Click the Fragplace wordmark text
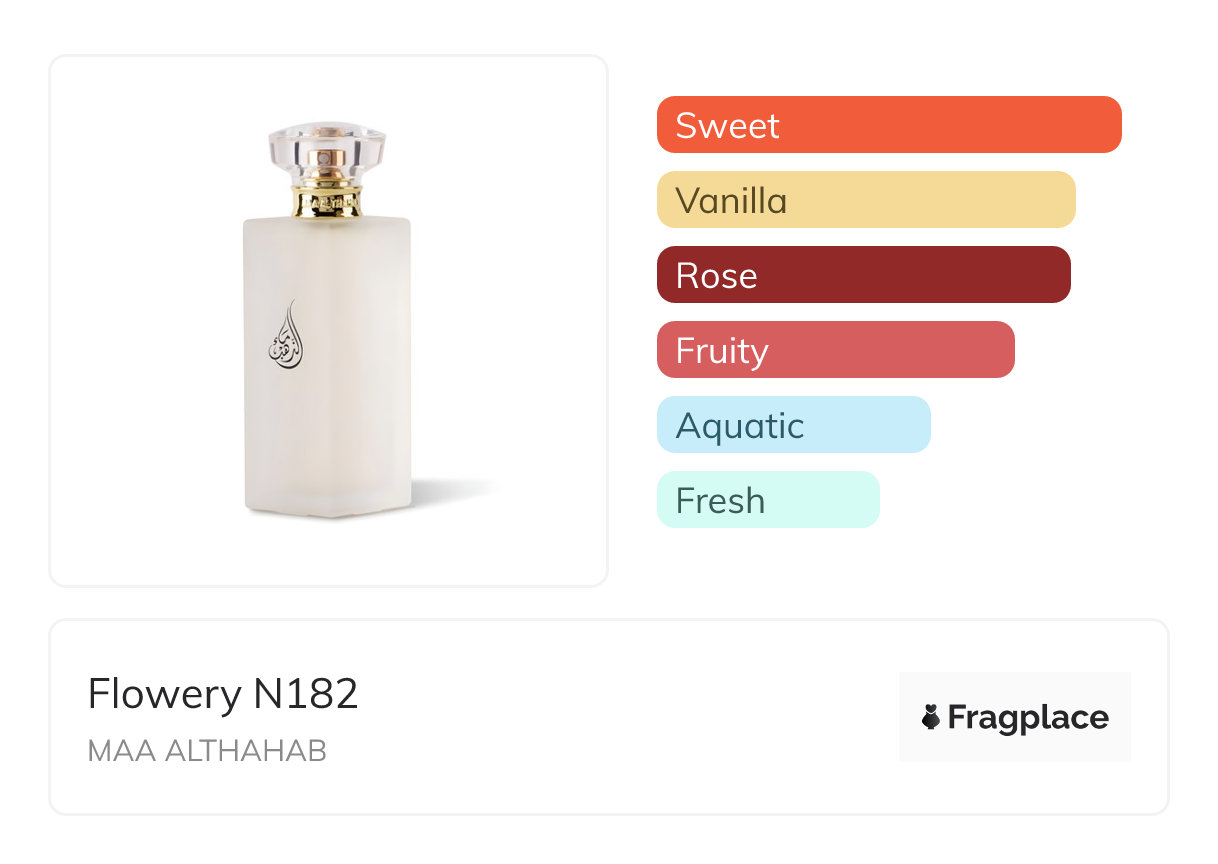1218x864 pixels. click(1028, 718)
